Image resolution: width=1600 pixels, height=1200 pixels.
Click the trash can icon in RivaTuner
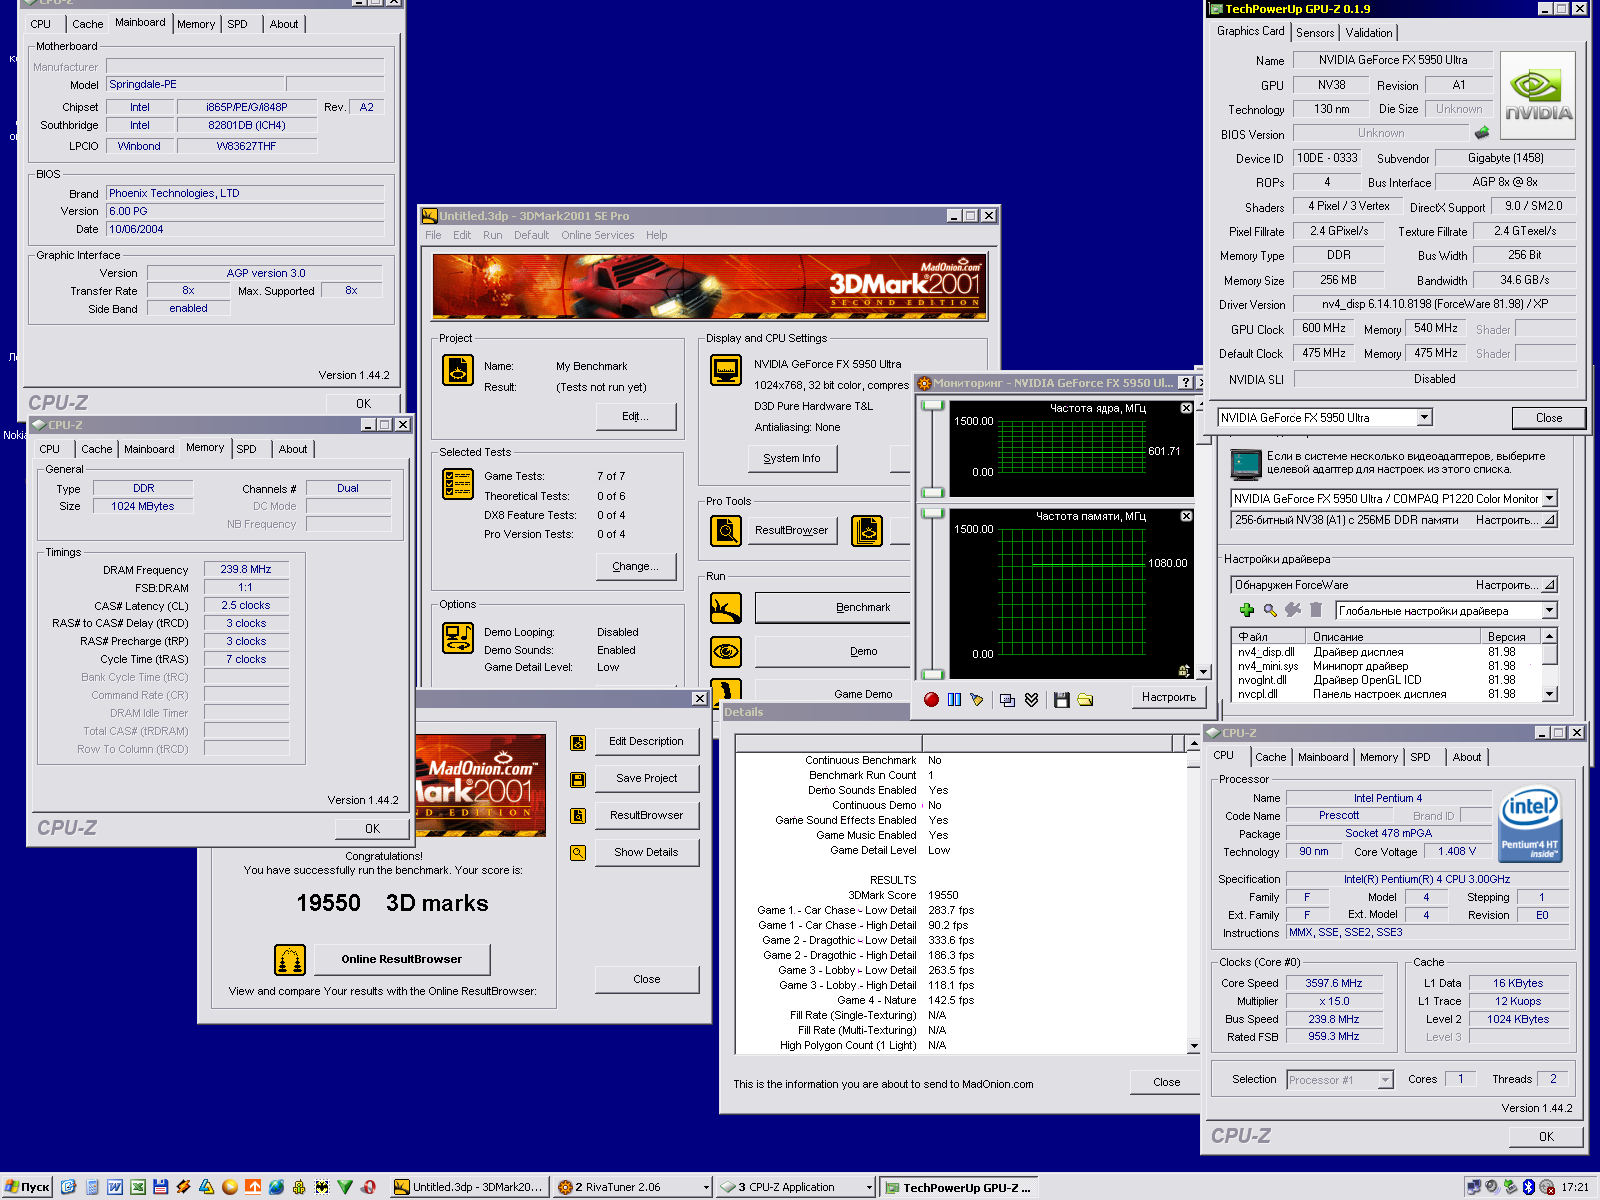[1316, 610]
